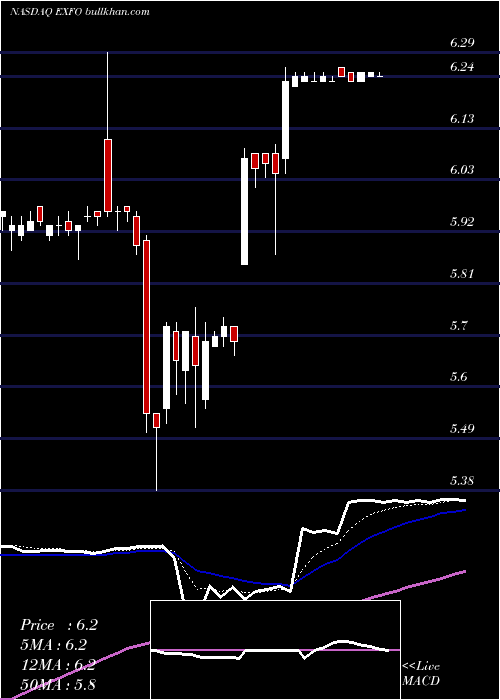500x700 pixels.
Task: Click the NASDAQ EXFO bullkhan.com title text
Action: (x=80, y=12)
